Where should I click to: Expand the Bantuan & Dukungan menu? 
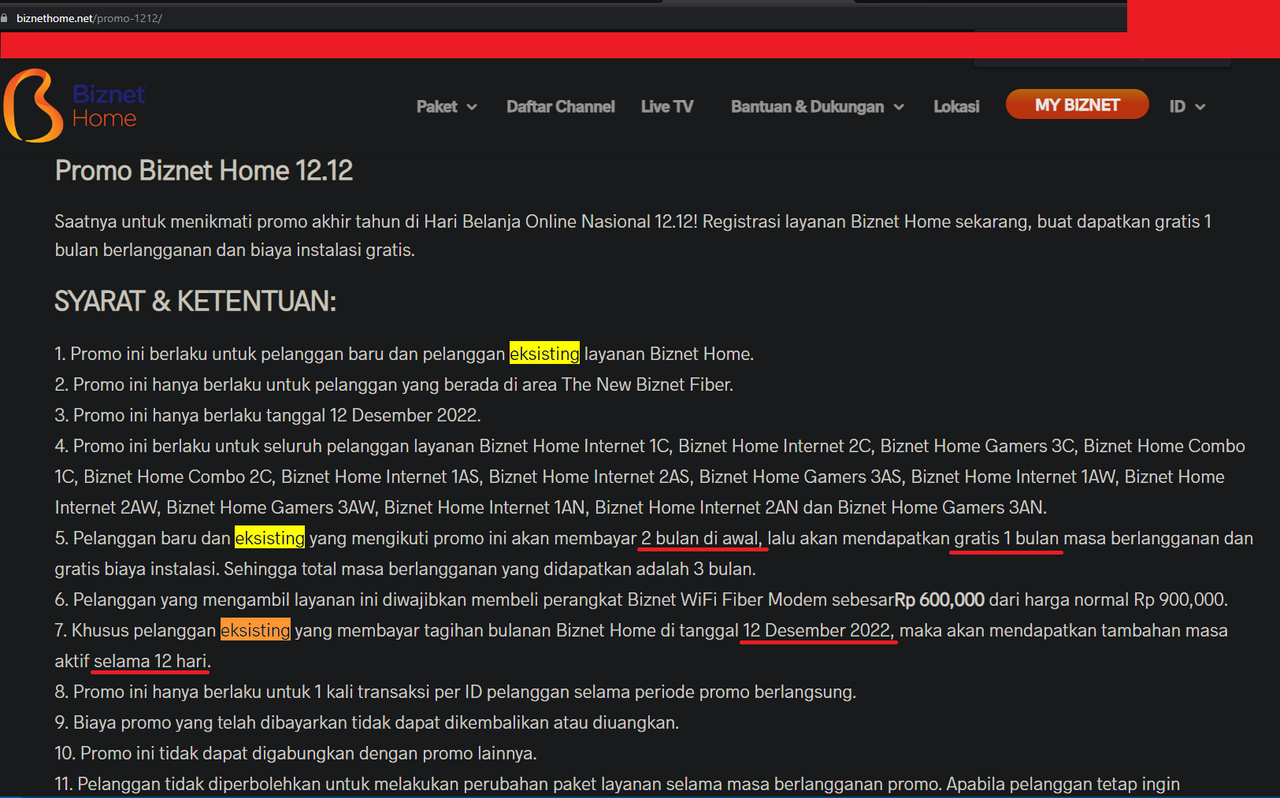[817, 106]
